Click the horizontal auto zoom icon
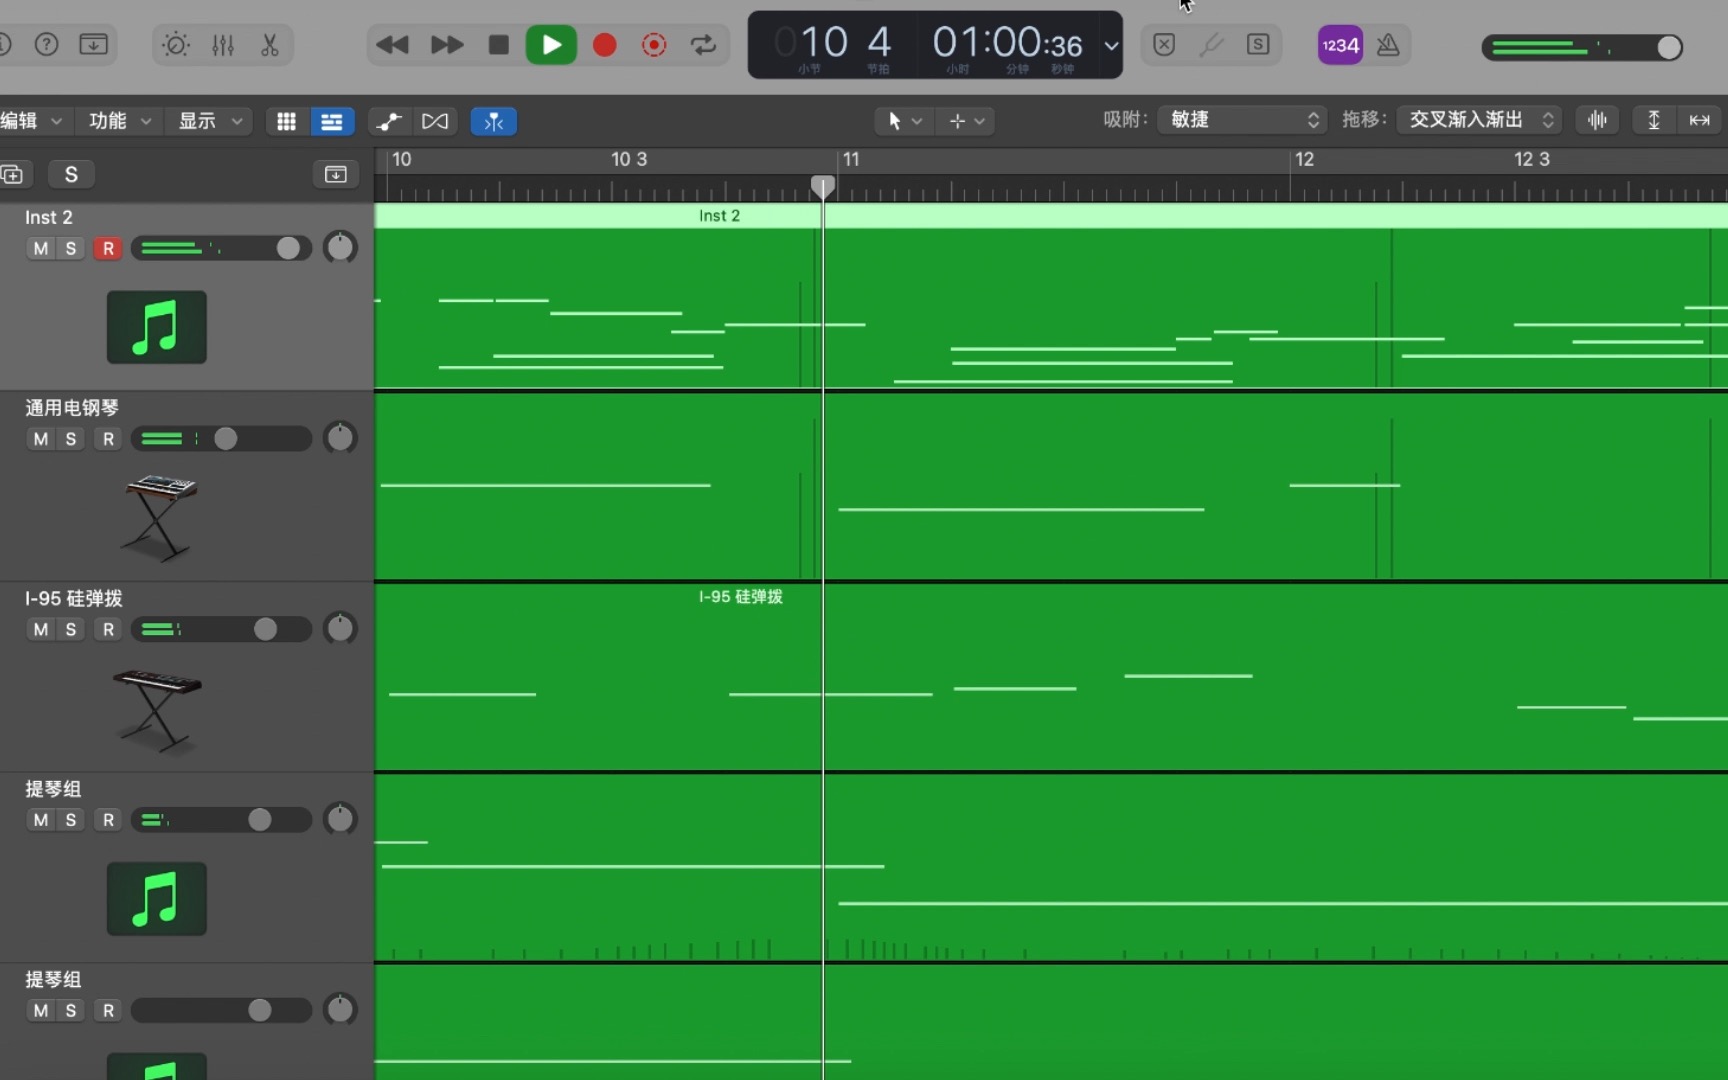 point(1699,120)
